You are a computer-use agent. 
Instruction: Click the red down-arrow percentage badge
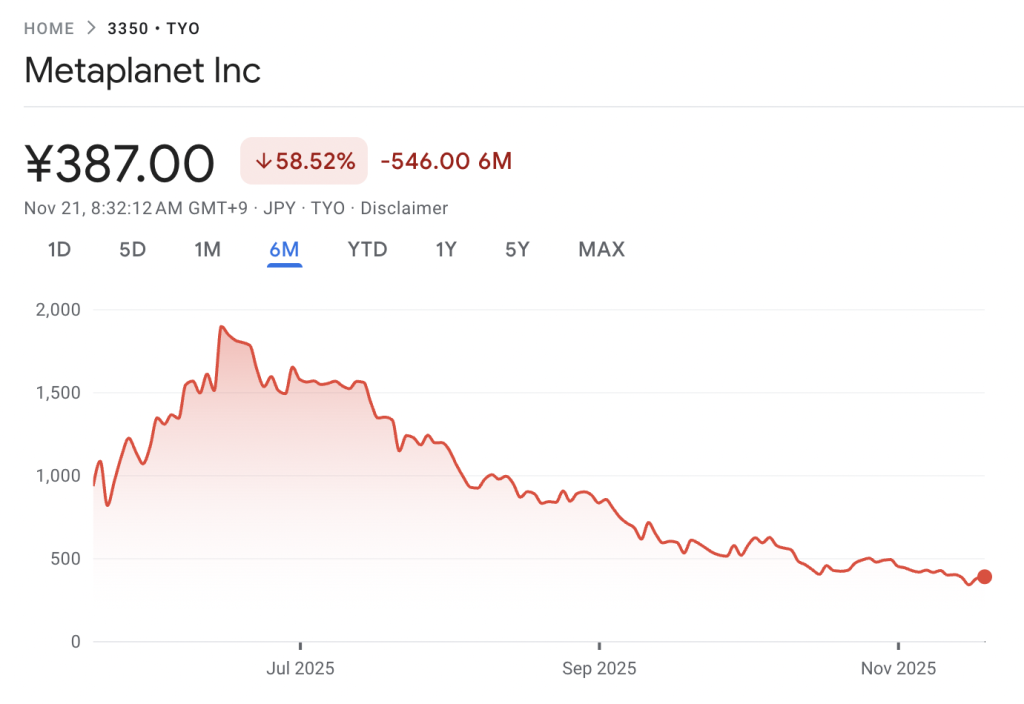coord(304,161)
